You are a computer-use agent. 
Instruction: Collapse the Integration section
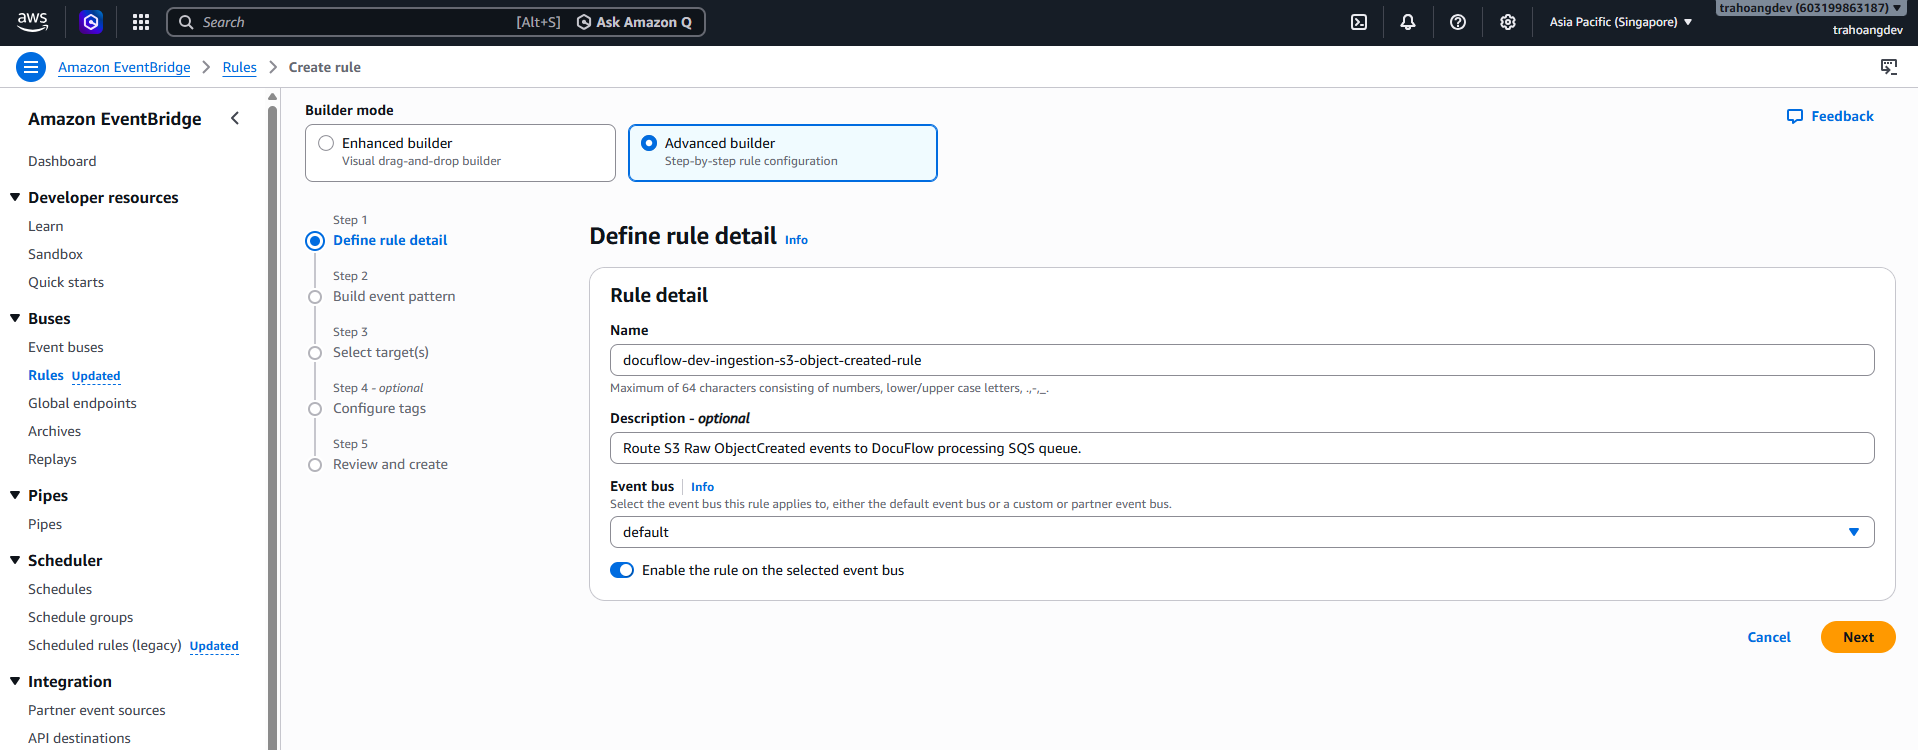[x=15, y=681]
